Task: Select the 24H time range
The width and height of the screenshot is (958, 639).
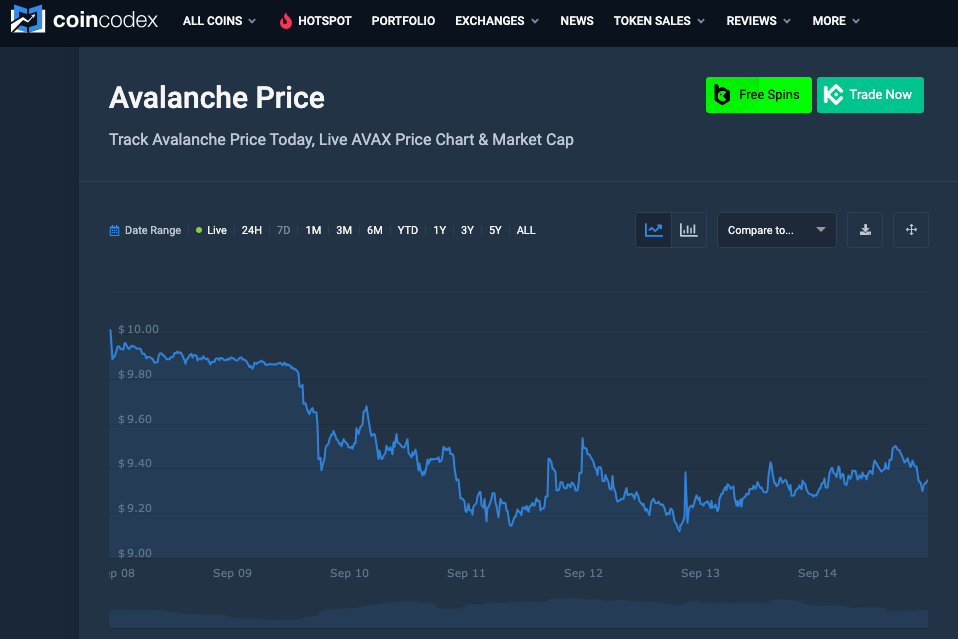Action: tap(252, 230)
